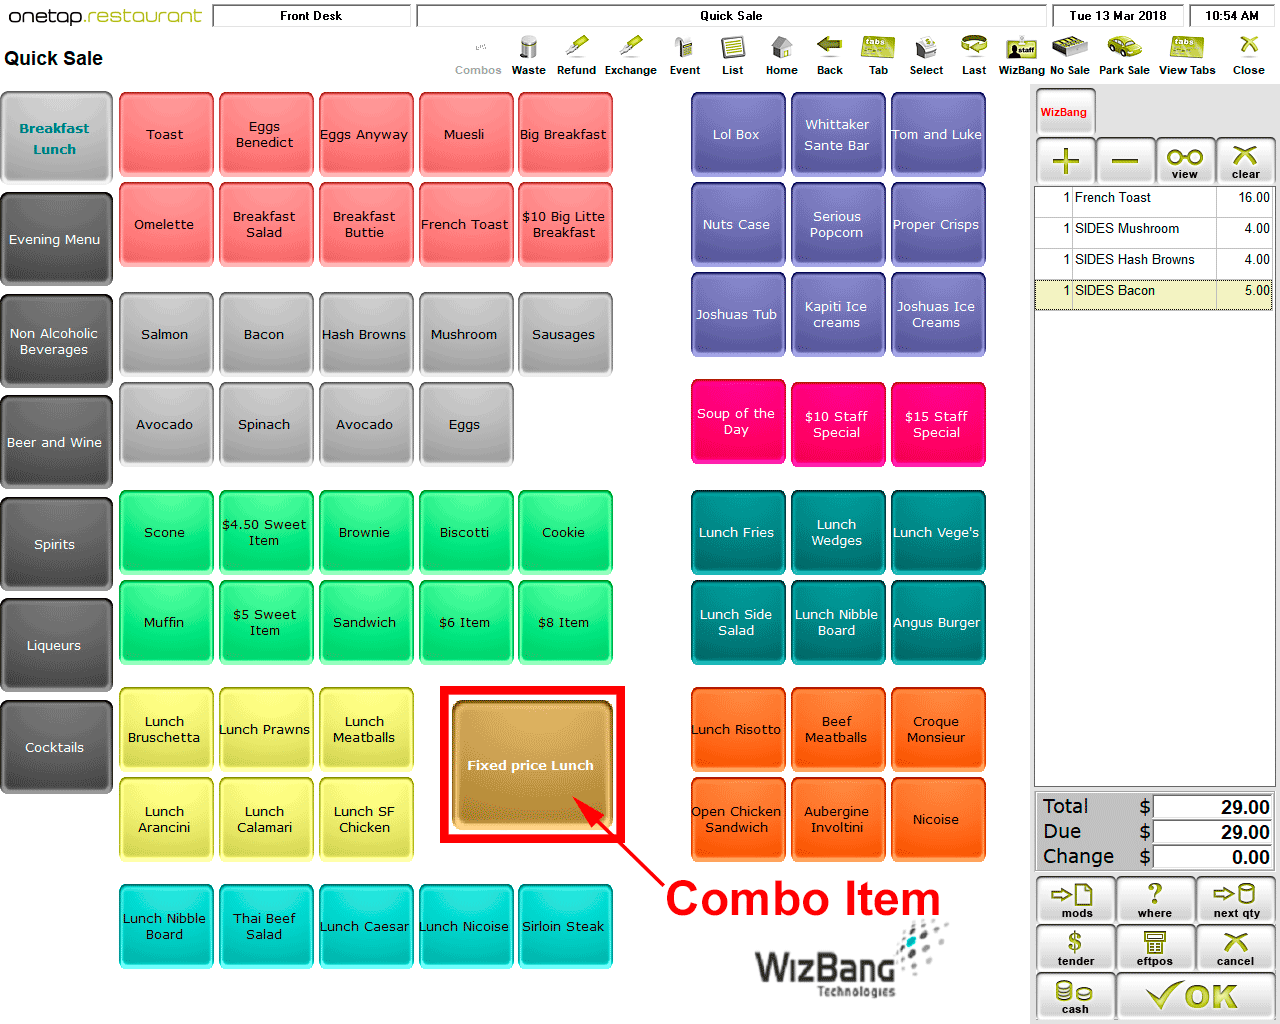
Task: Add Sirloin Steak to the sale
Action: 564,926
